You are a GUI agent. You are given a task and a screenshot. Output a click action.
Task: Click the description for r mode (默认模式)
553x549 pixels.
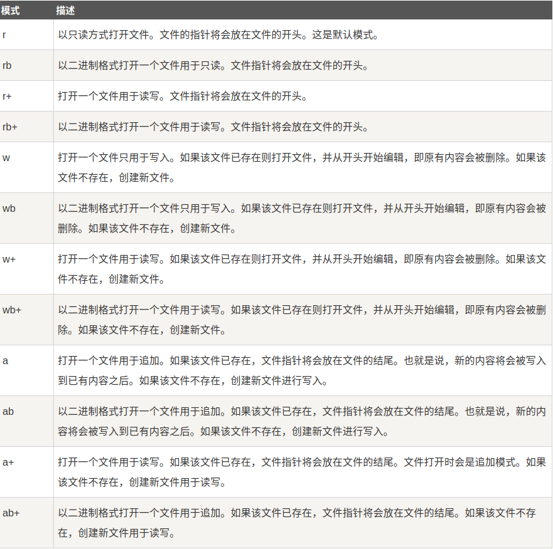[x=218, y=35]
